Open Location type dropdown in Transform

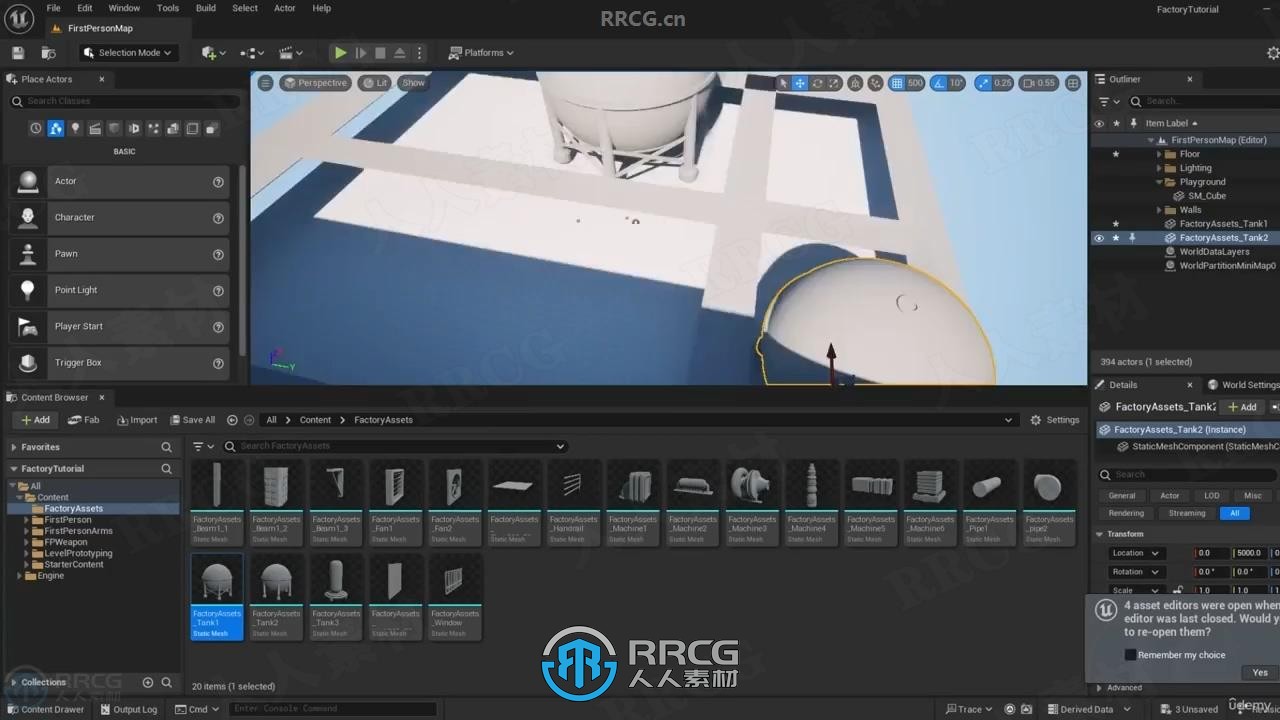[1136, 553]
